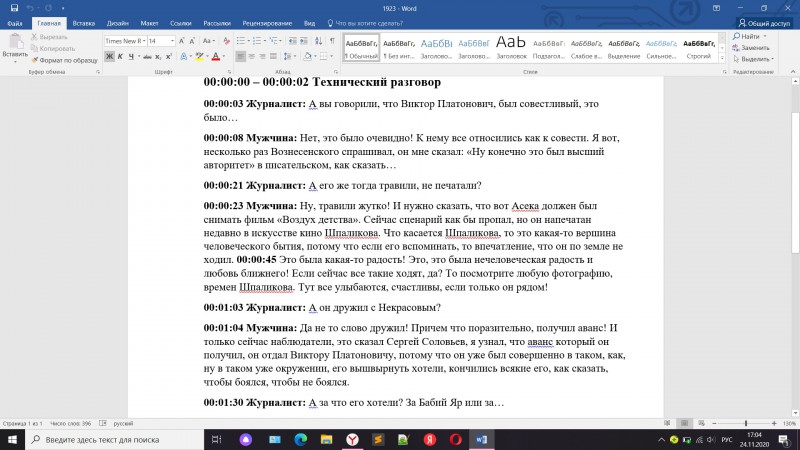Open Заменить replace dialog
Screen dimensions: 800x450
point(751,47)
